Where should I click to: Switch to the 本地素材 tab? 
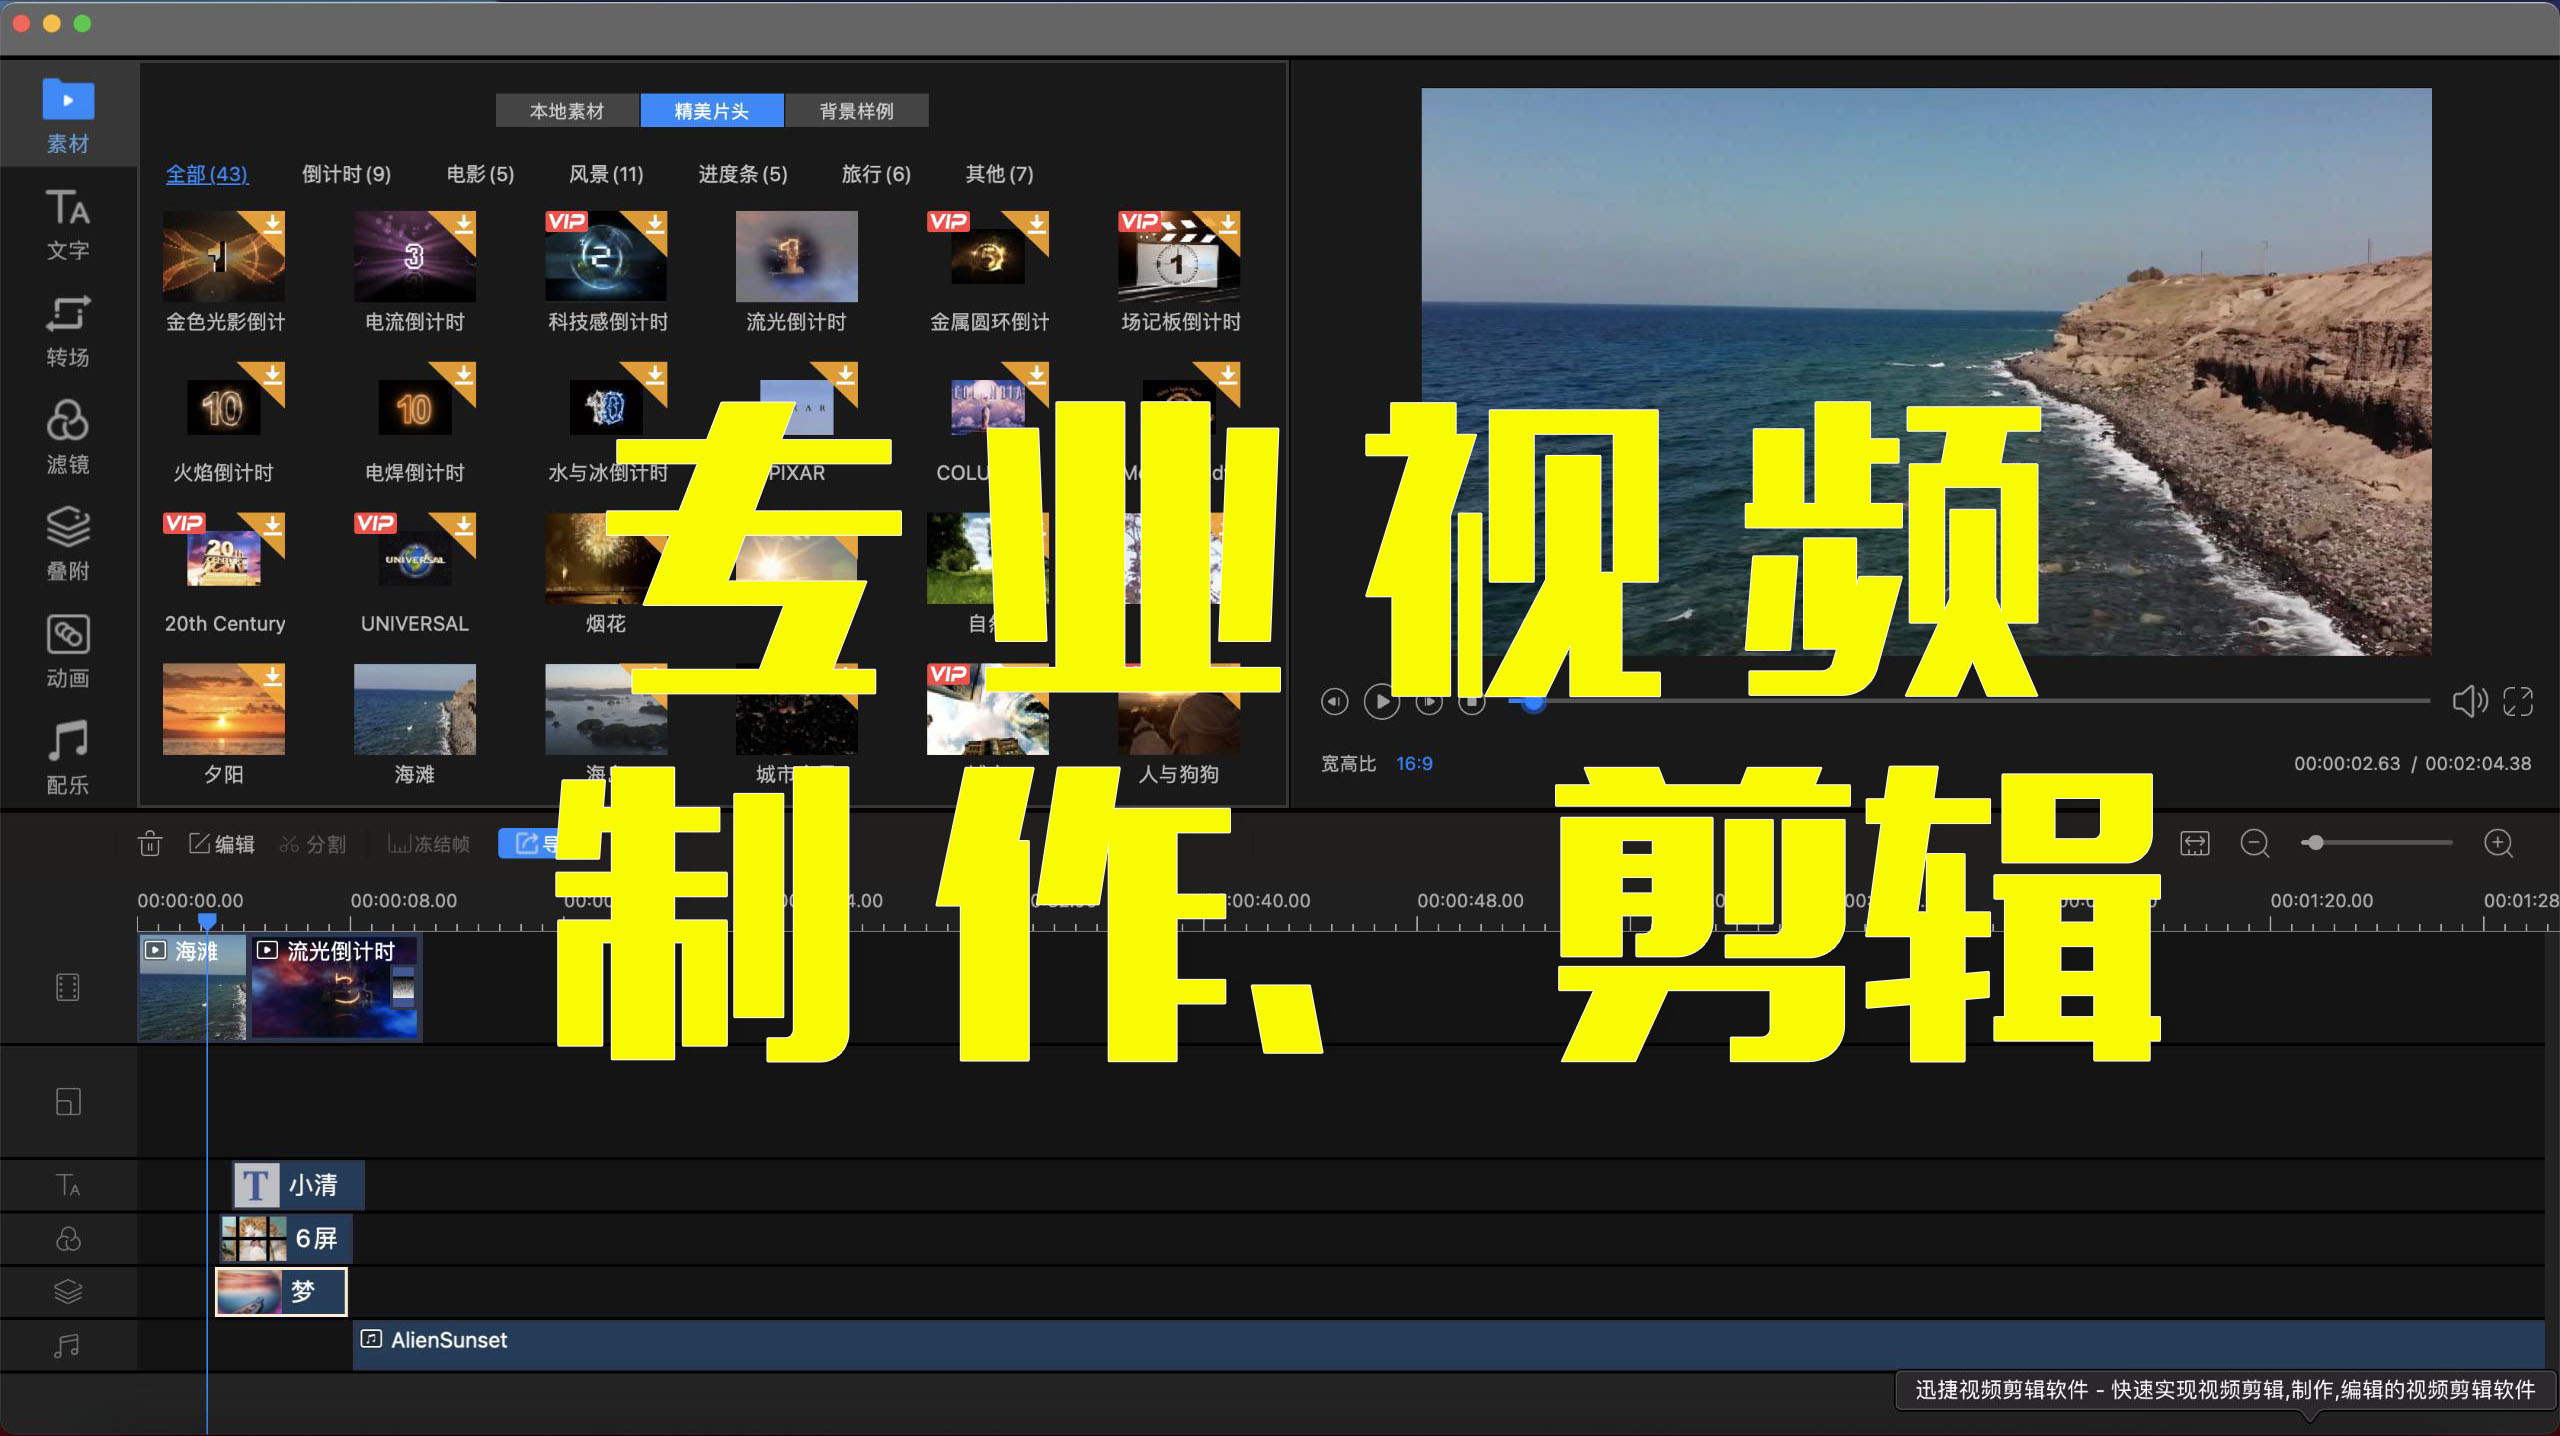pos(568,110)
